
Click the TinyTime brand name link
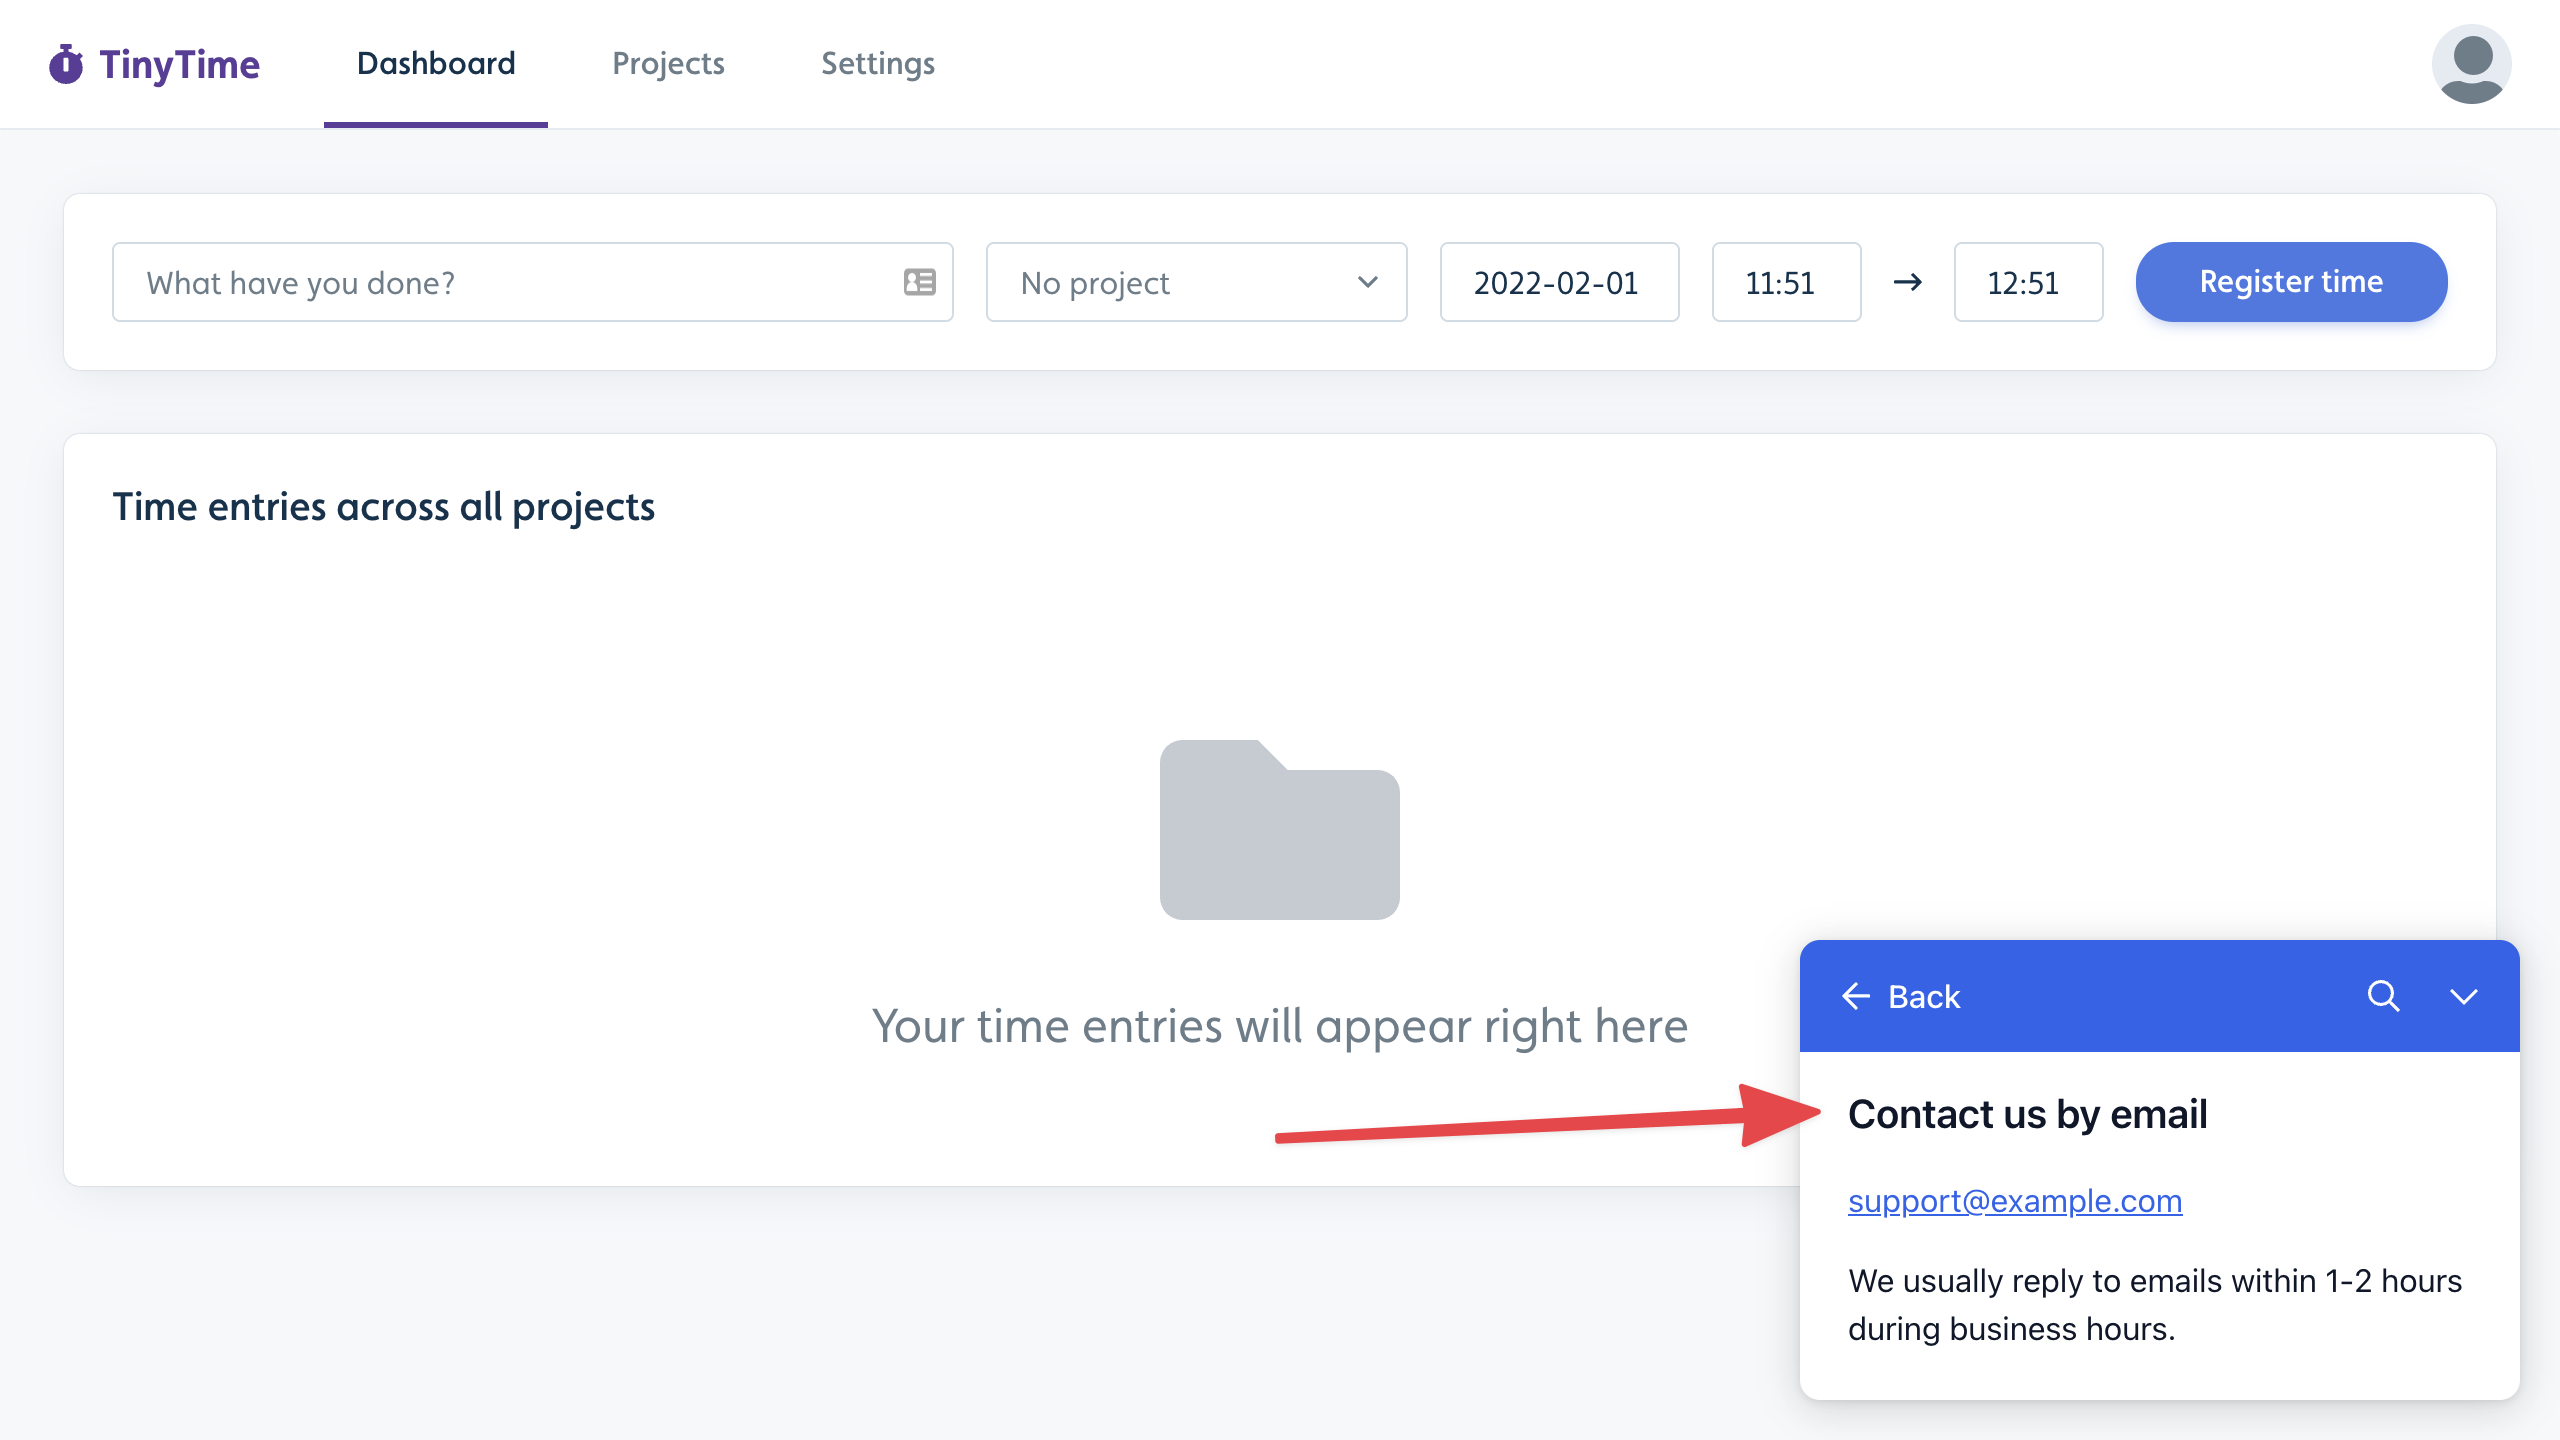pyautogui.click(x=180, y=64)
